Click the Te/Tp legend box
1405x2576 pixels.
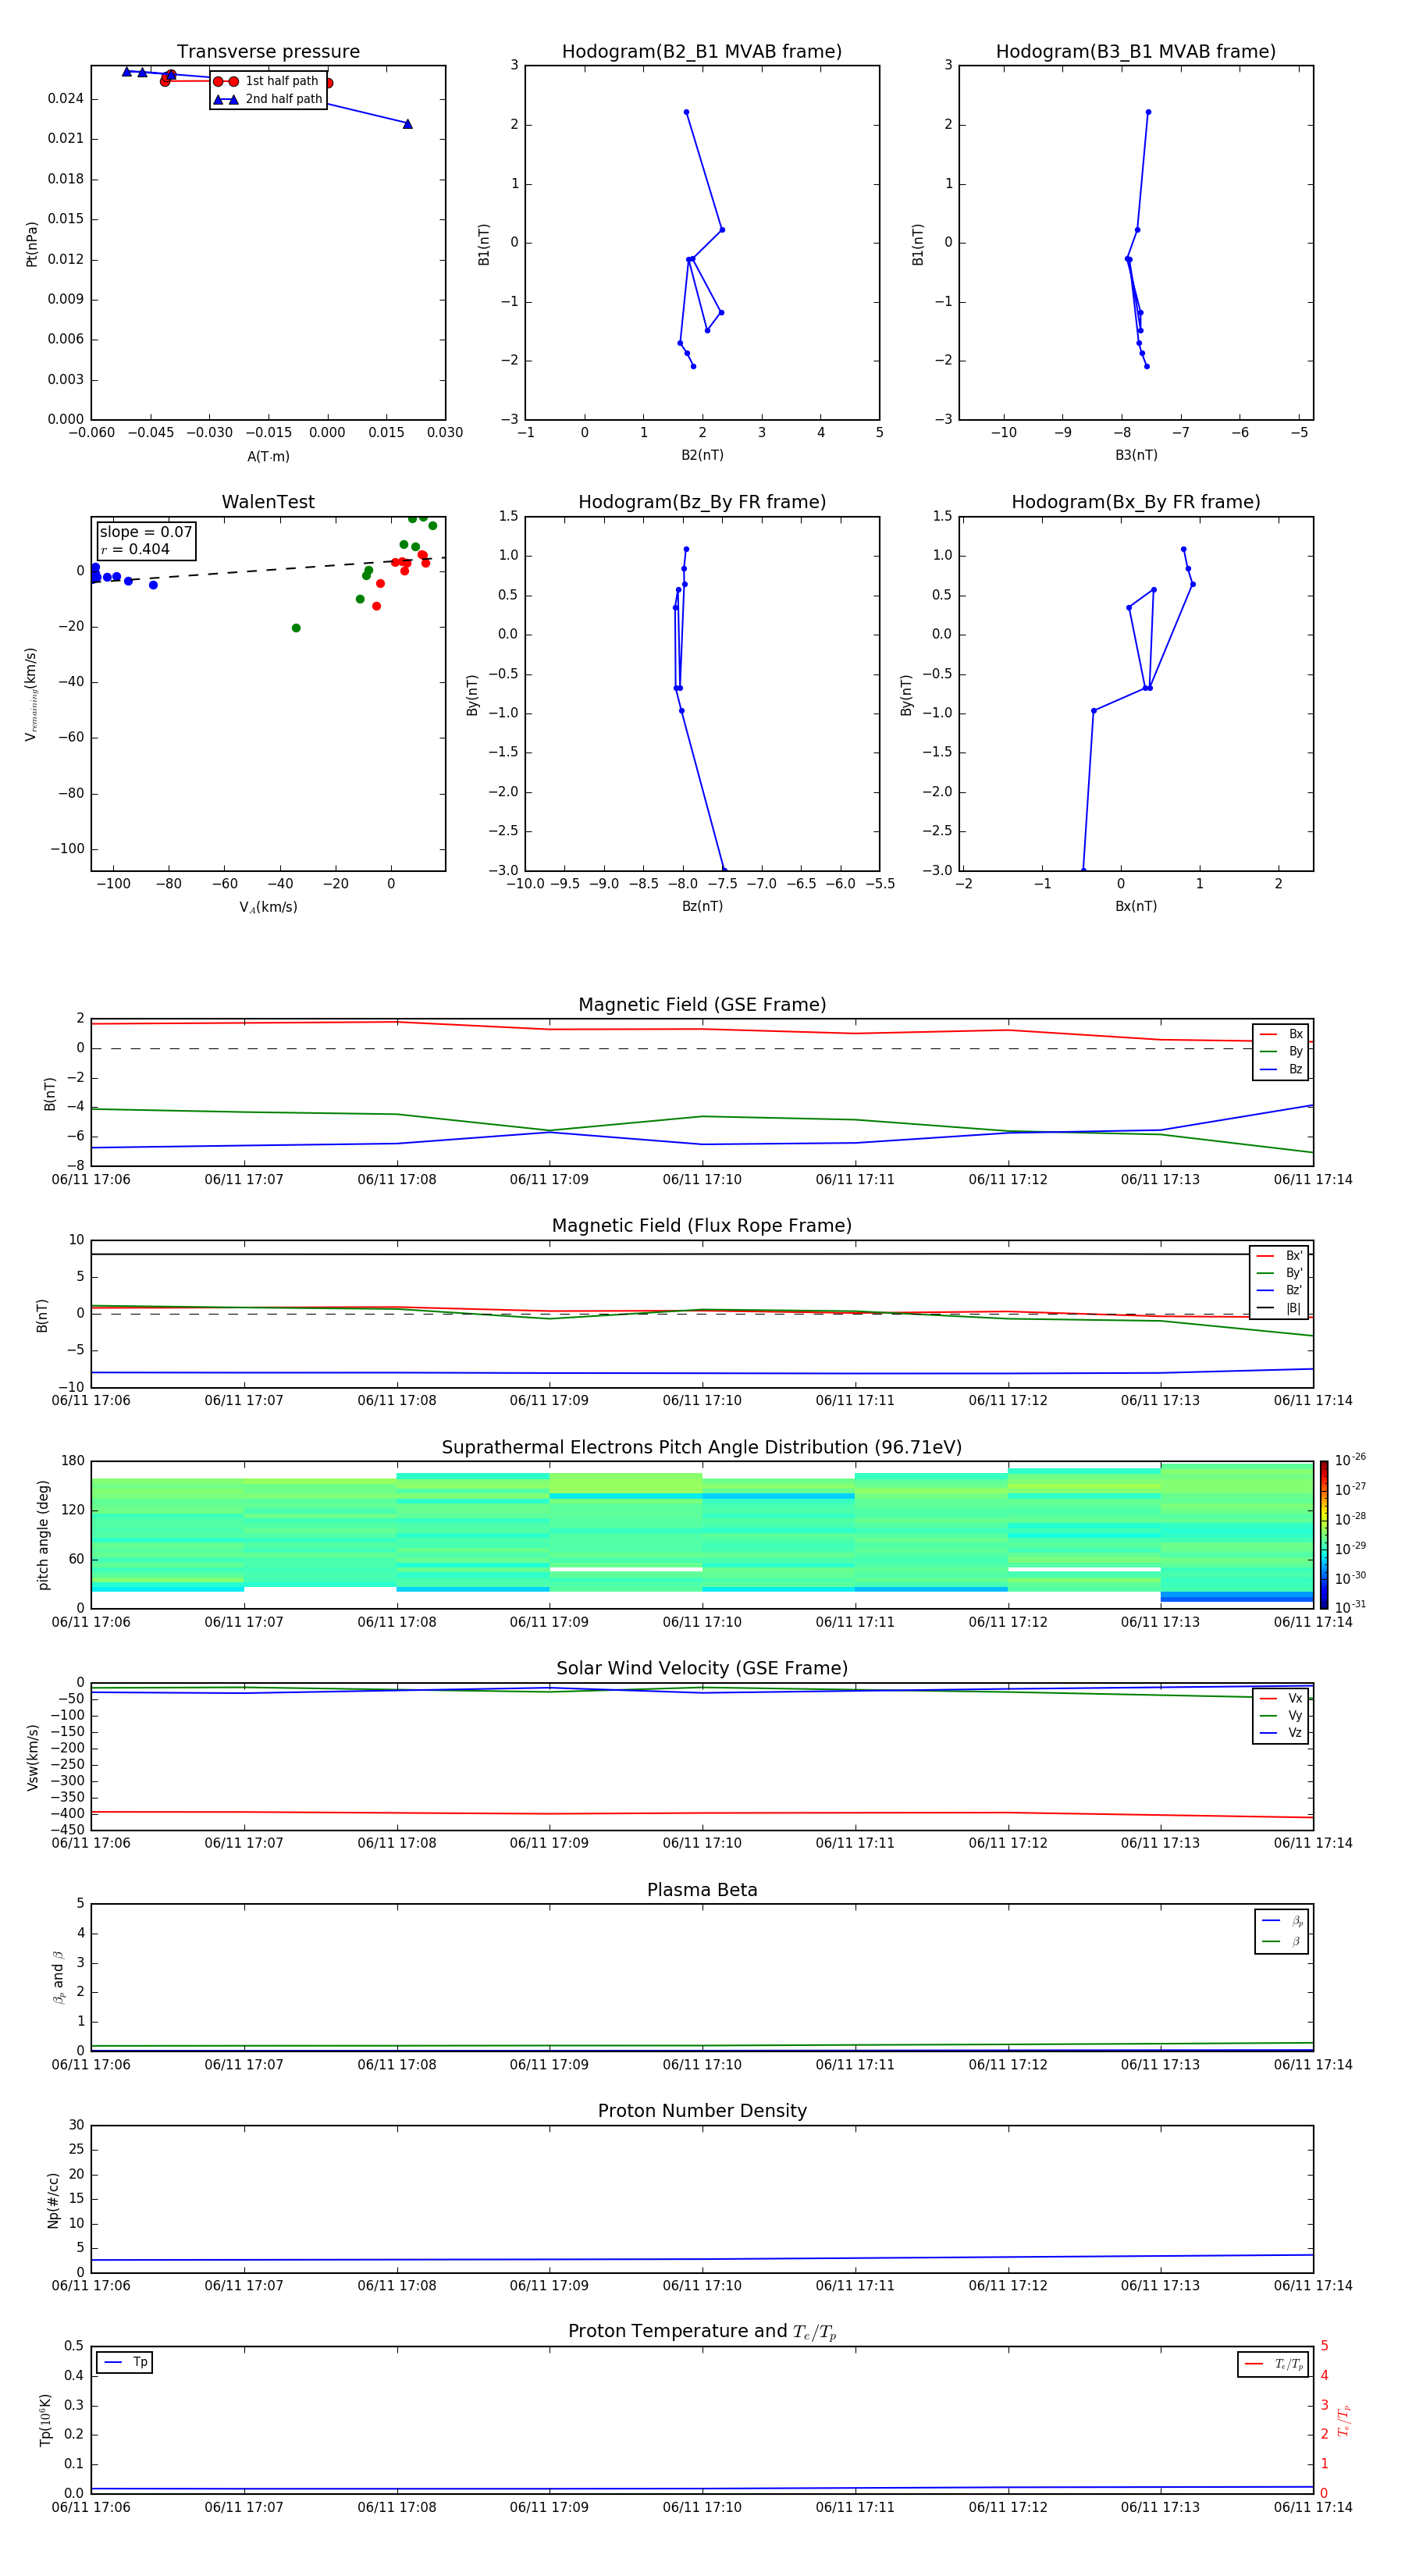tap(1272, 2364)
